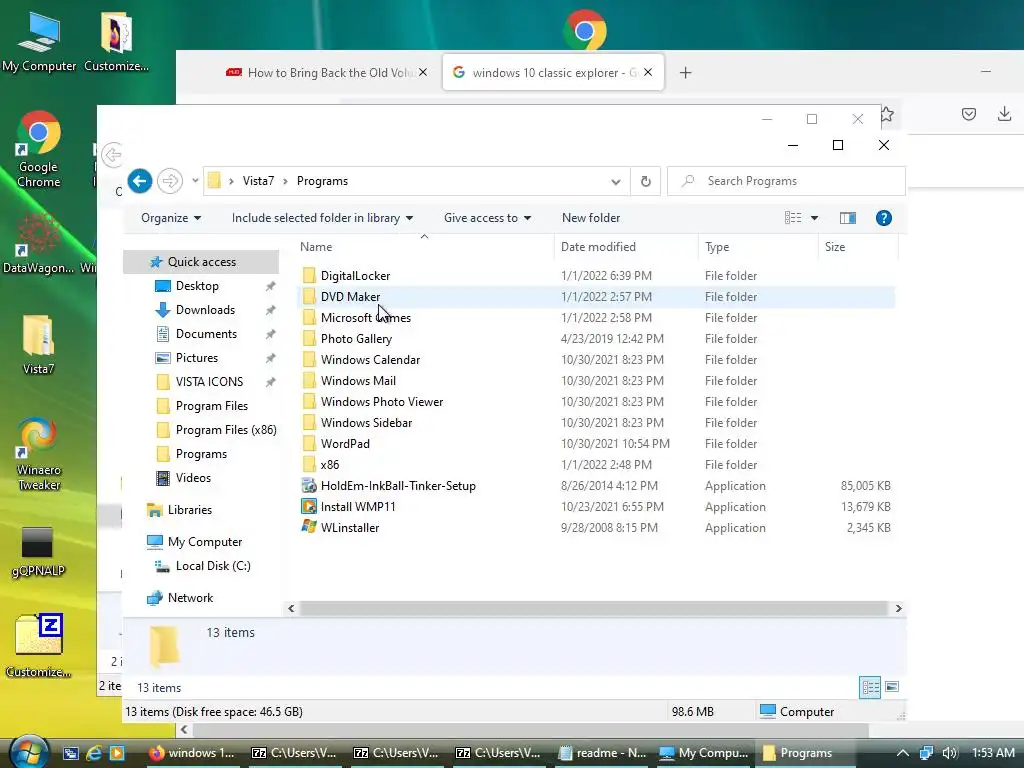Click Internet Explorer quick launch icon
This screenshot has height=768, width=1024.
tap(94, 753)
